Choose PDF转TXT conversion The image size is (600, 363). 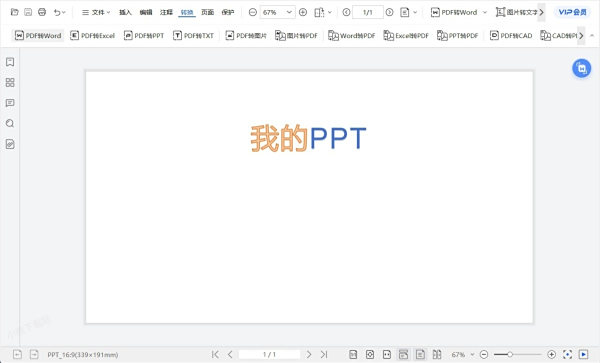coord(193,36)
